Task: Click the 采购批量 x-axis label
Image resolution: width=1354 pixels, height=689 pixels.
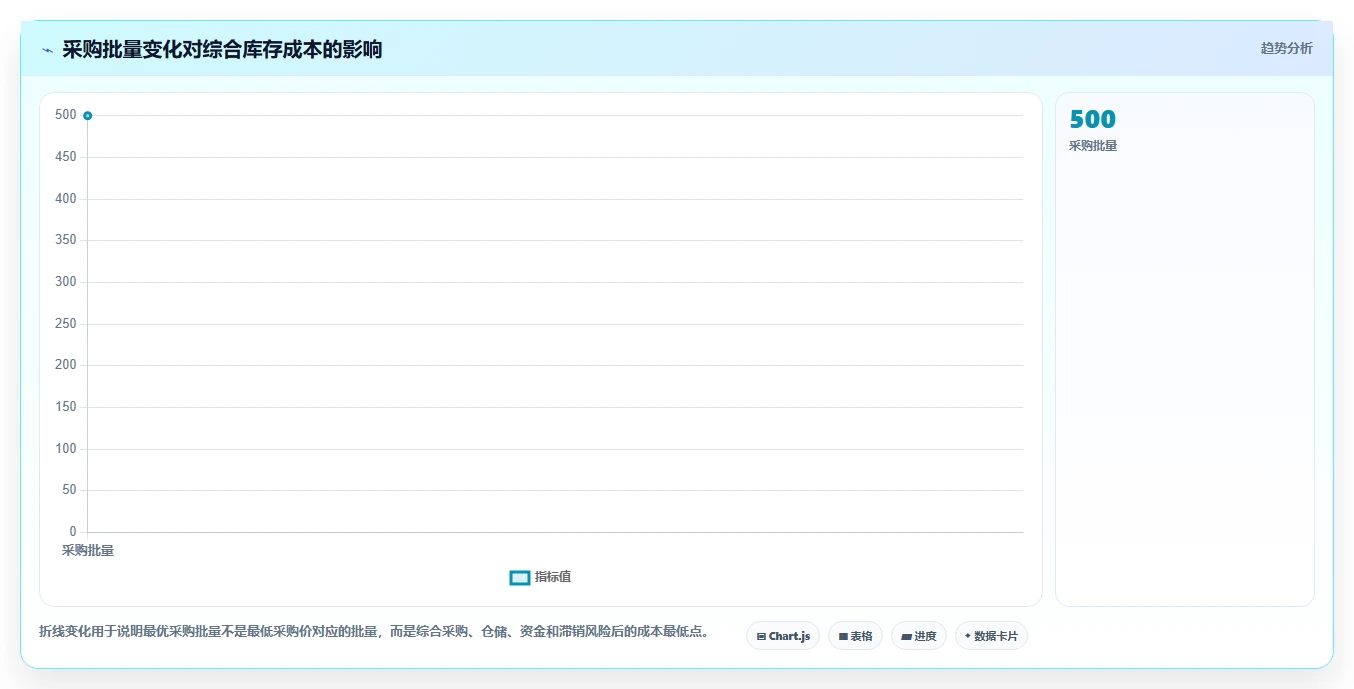Action: click(x=88, y=550)
